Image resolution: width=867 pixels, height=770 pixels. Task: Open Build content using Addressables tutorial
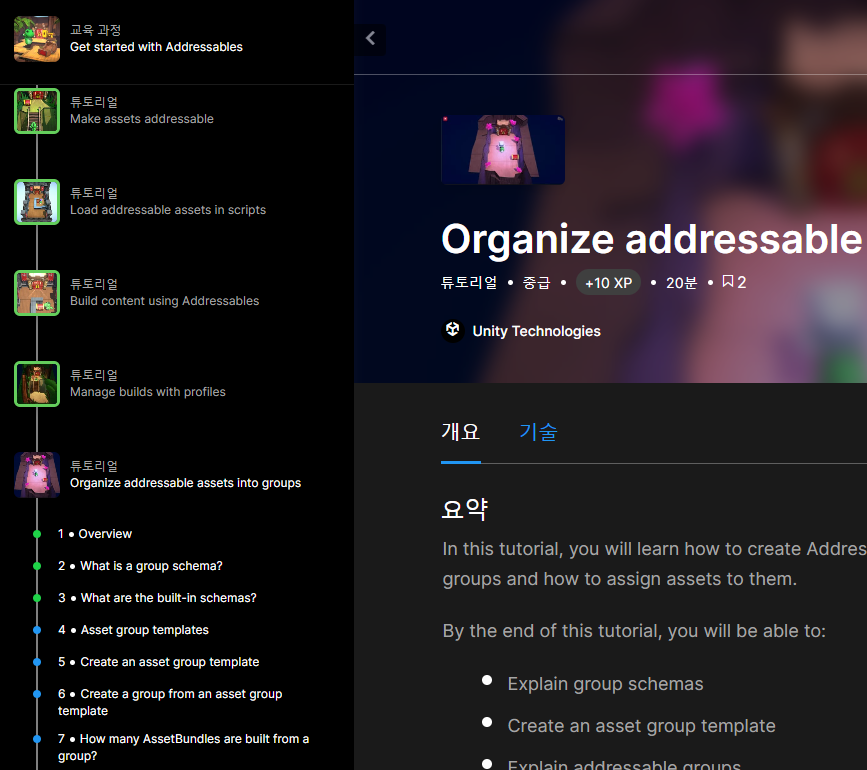pos(164,301)
